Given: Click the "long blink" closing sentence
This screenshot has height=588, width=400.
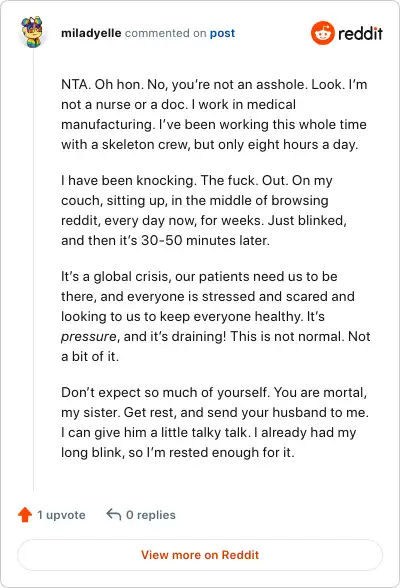Looking at the screenshot, I should [x=178, y=452].
